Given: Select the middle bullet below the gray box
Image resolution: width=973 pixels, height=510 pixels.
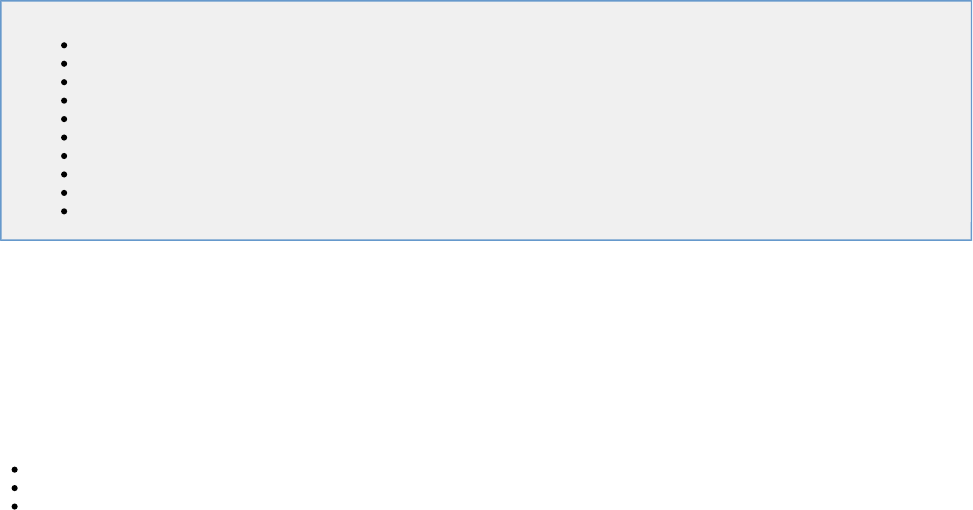Looking at the screenshot, I should [x=15, y=488].
